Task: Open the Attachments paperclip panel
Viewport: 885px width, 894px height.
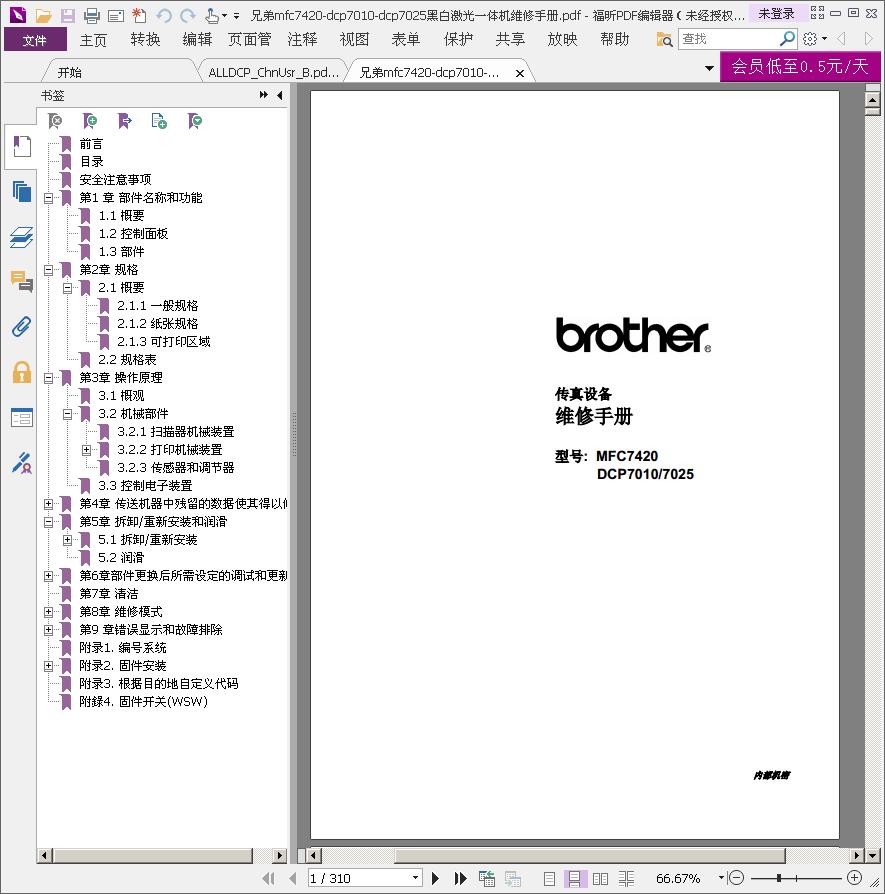Action: 22,327
